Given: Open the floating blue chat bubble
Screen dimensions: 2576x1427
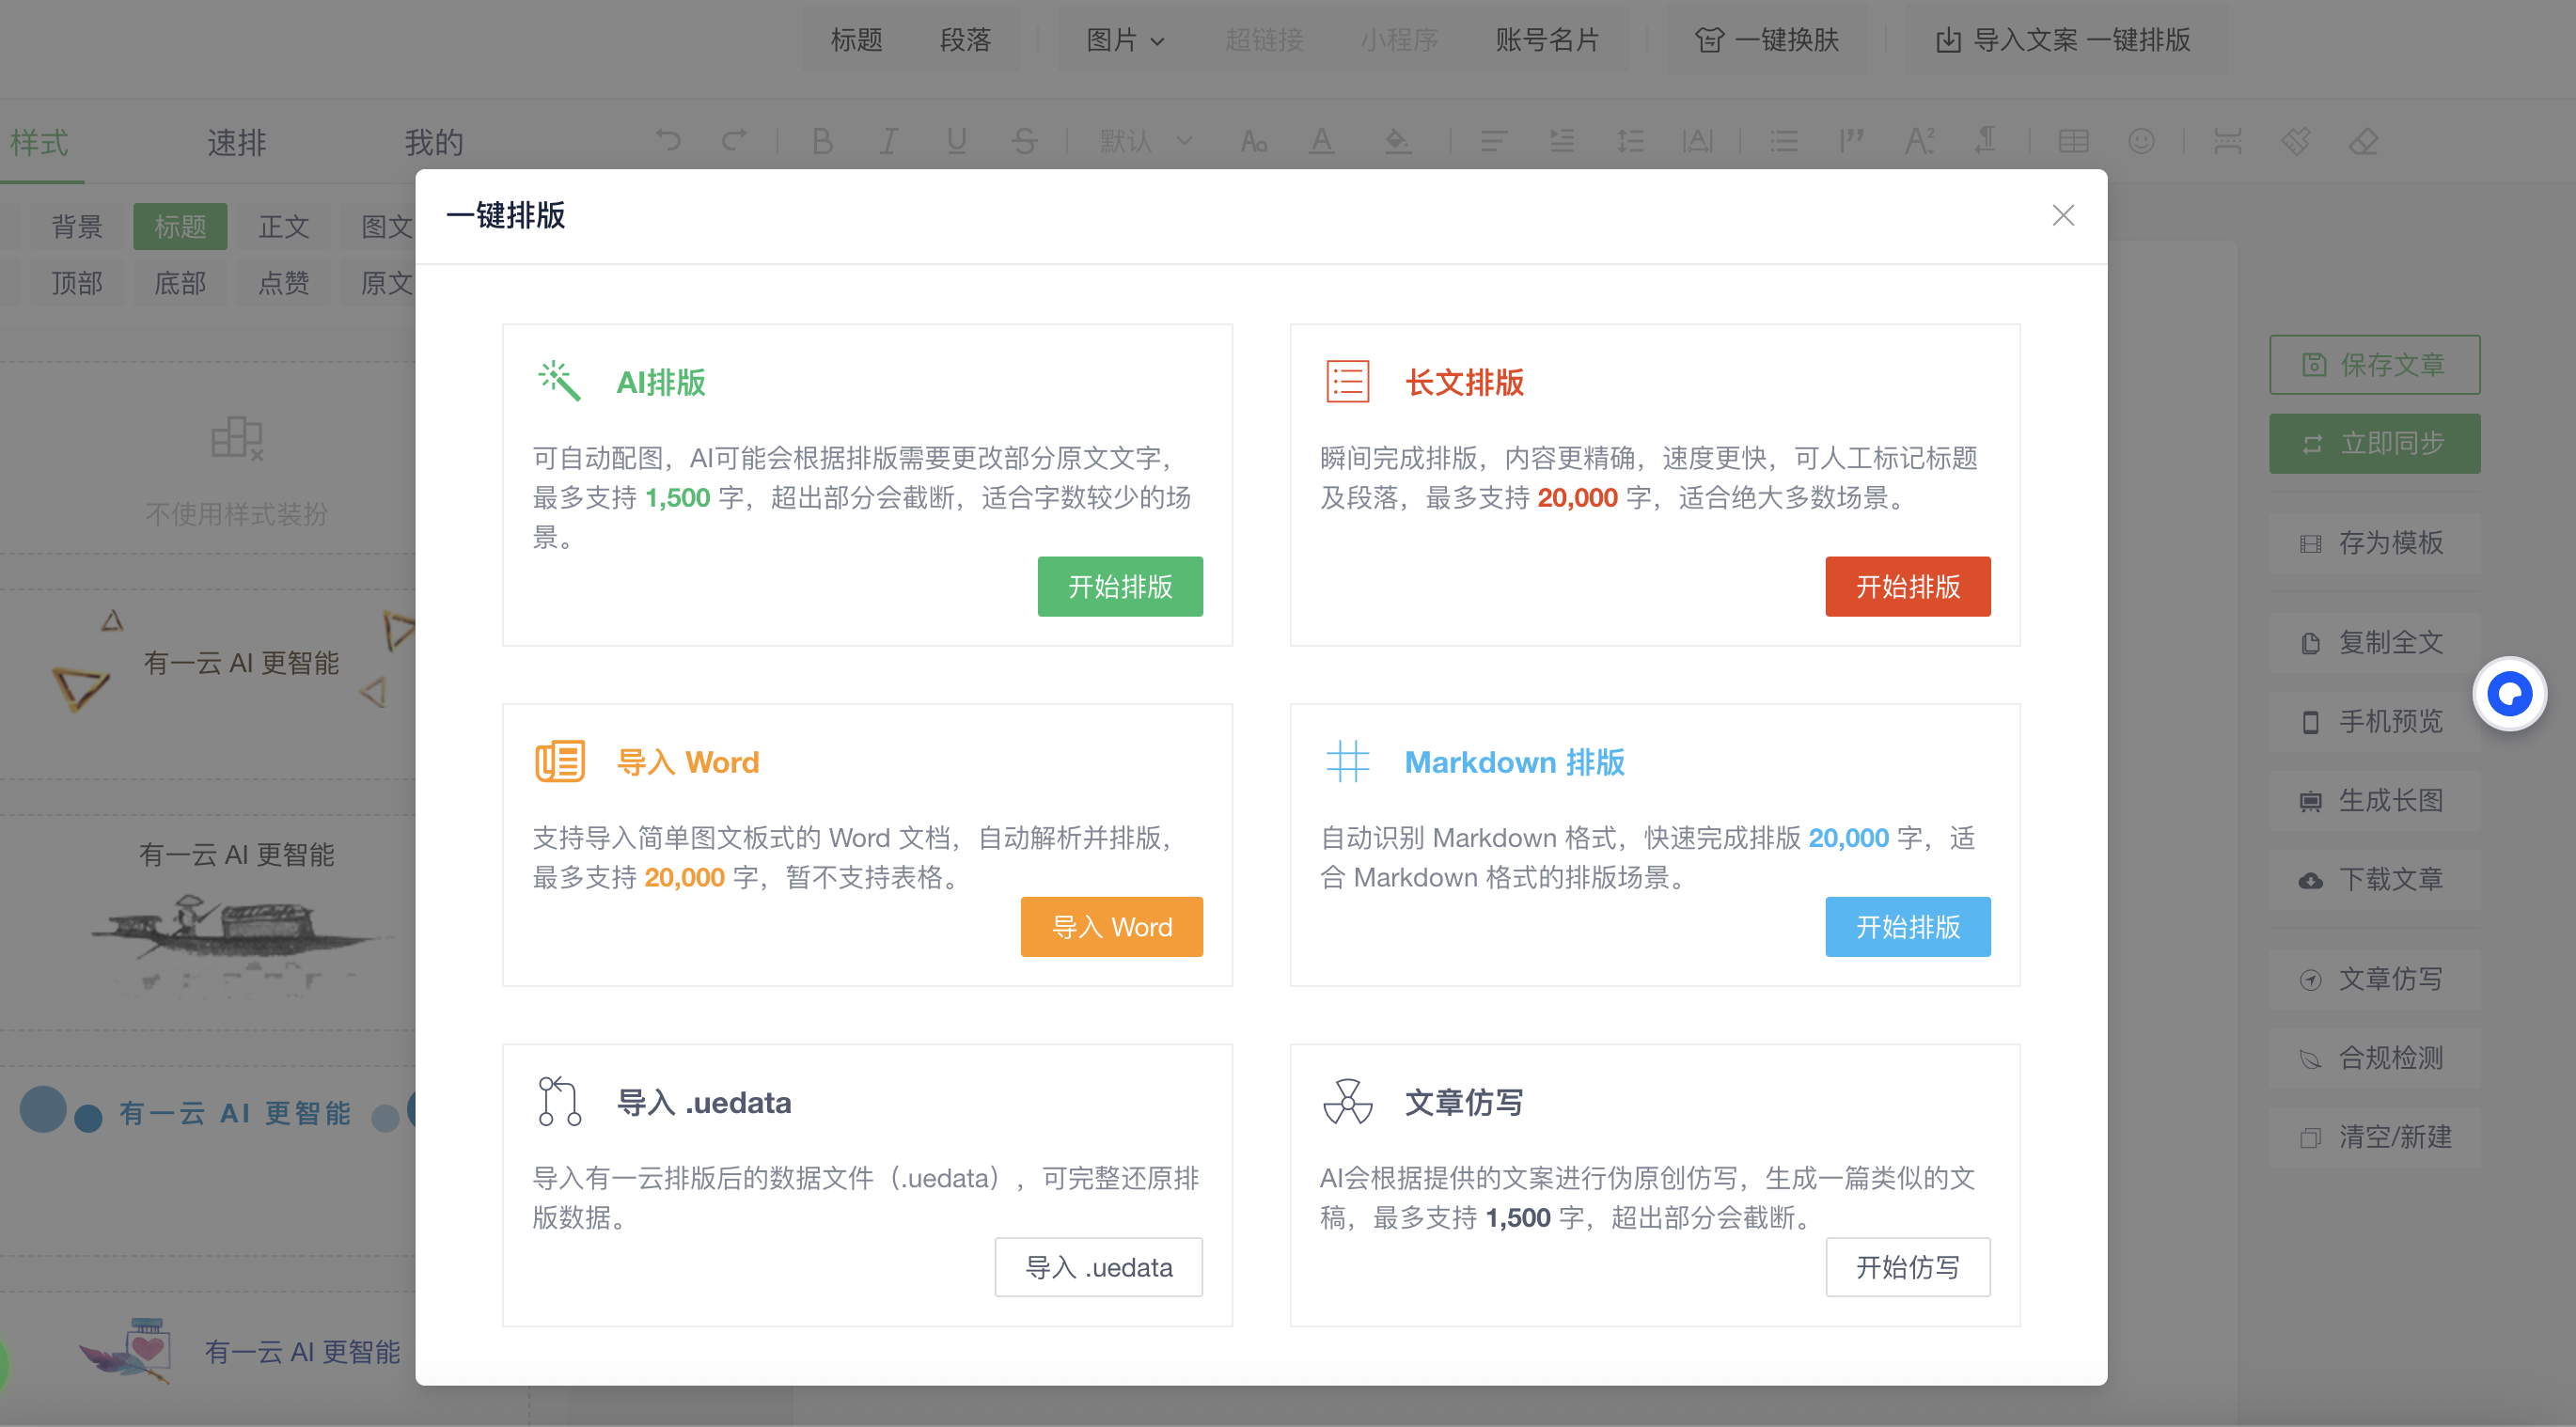Looking at the screenshot, I should (2509, 693).
